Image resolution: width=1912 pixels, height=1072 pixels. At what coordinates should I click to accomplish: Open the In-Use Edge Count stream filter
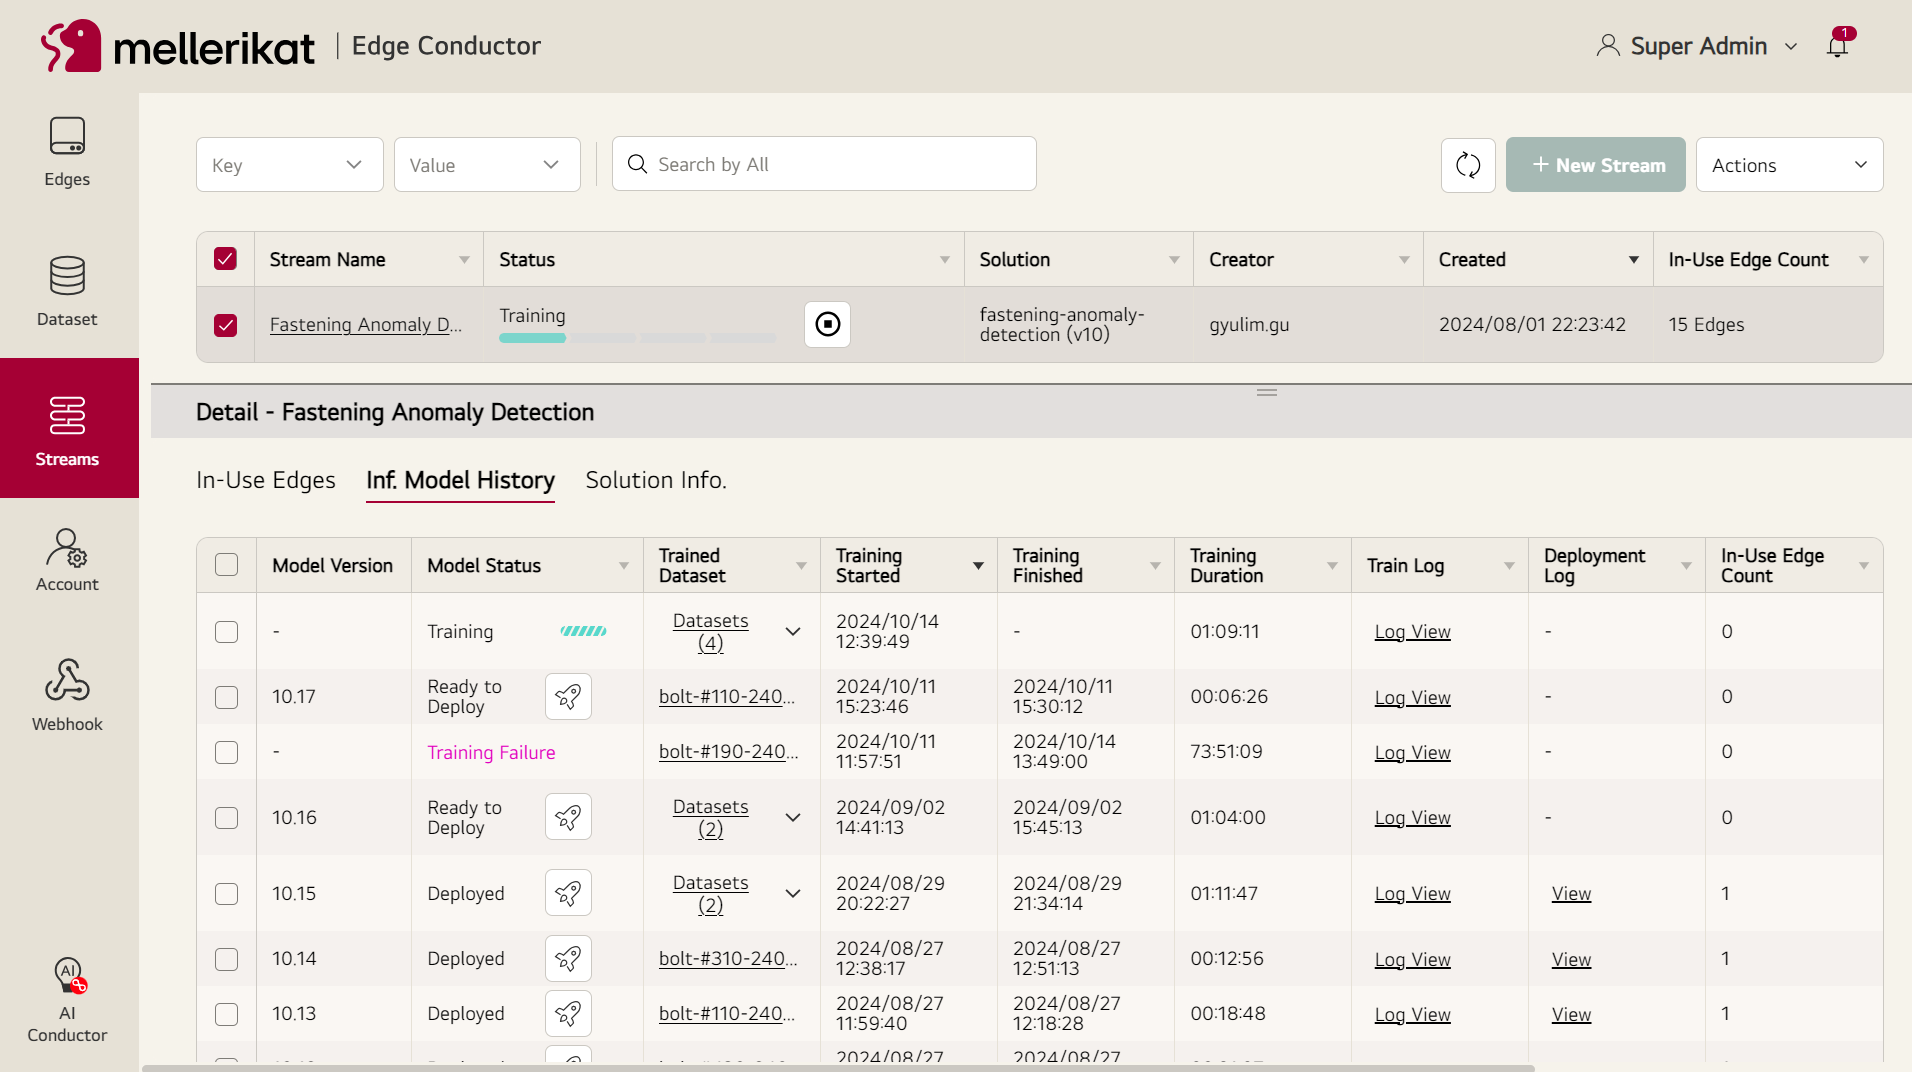coord(1863,260)
